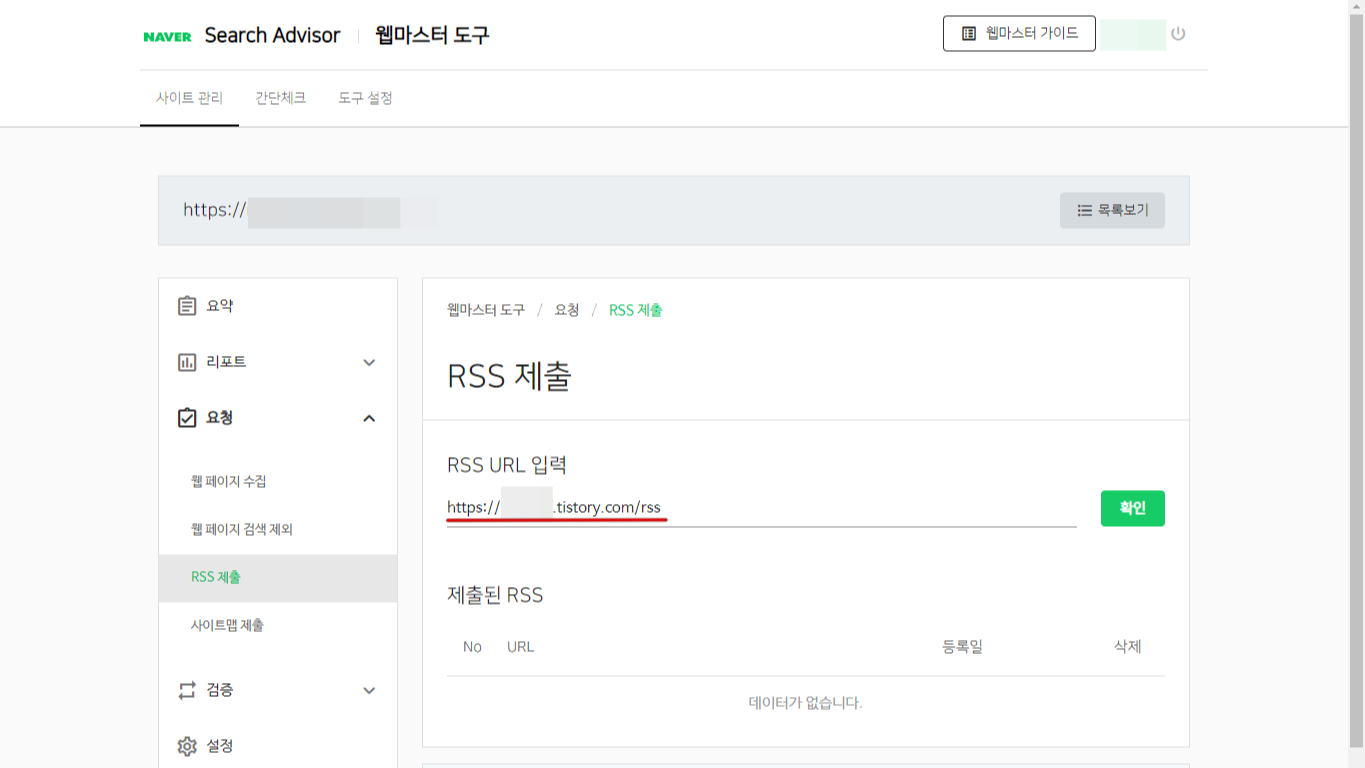Screen dimensions: 1365x768
Task: Click the 데이터가 없습니다. message
Action: pos(805,703)
